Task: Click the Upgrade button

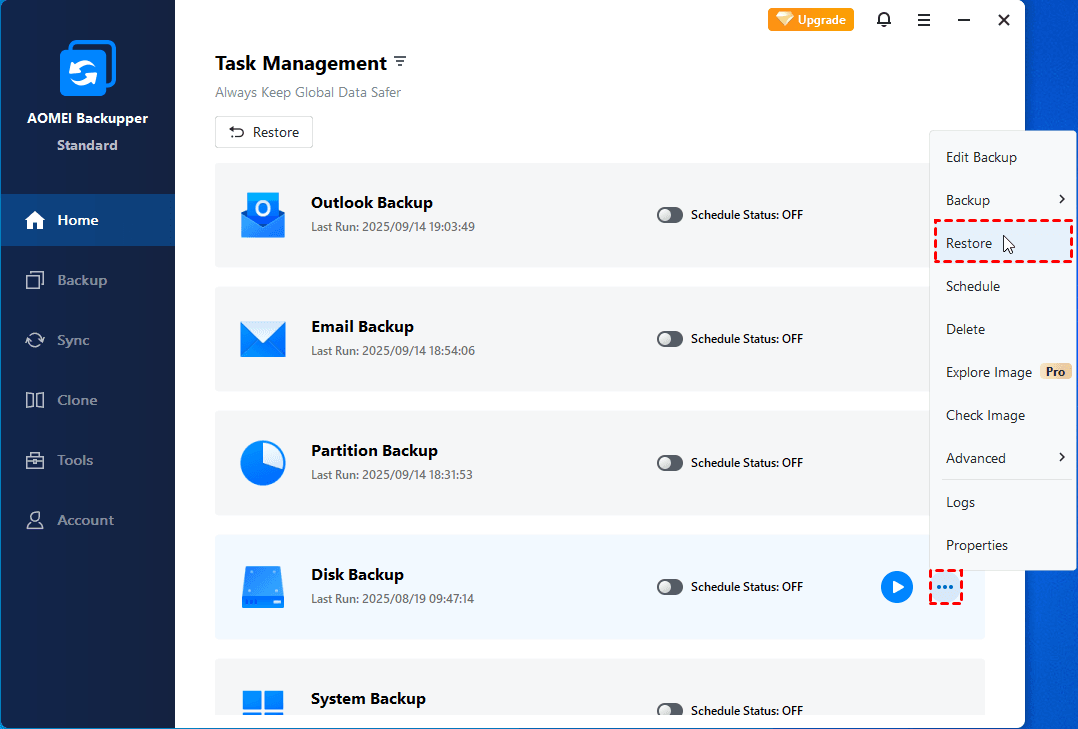Action: (x=810, y=20)
